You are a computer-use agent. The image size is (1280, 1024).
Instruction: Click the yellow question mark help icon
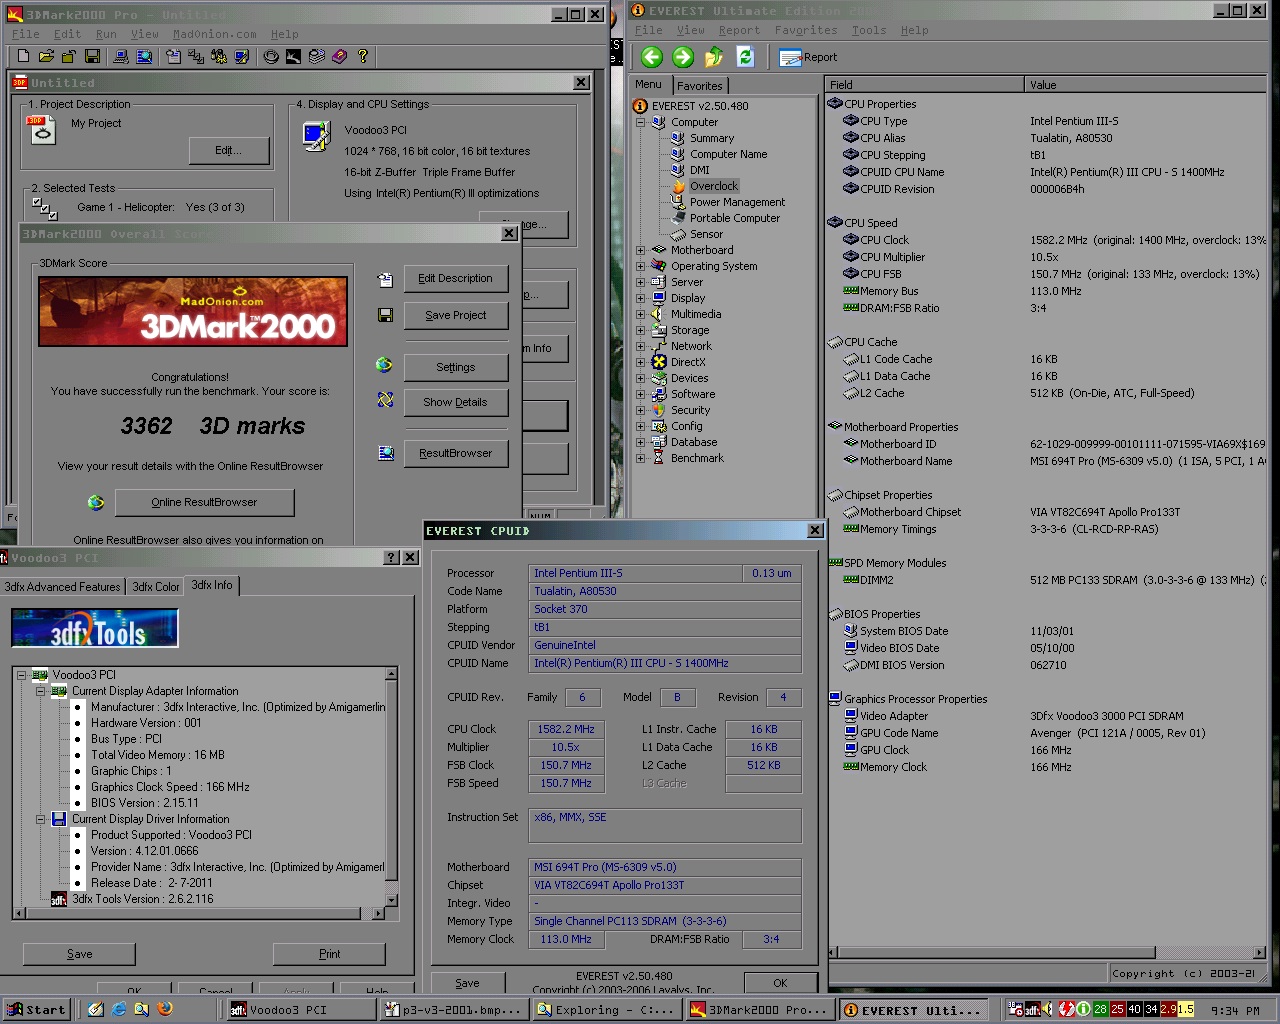(363, 57)
